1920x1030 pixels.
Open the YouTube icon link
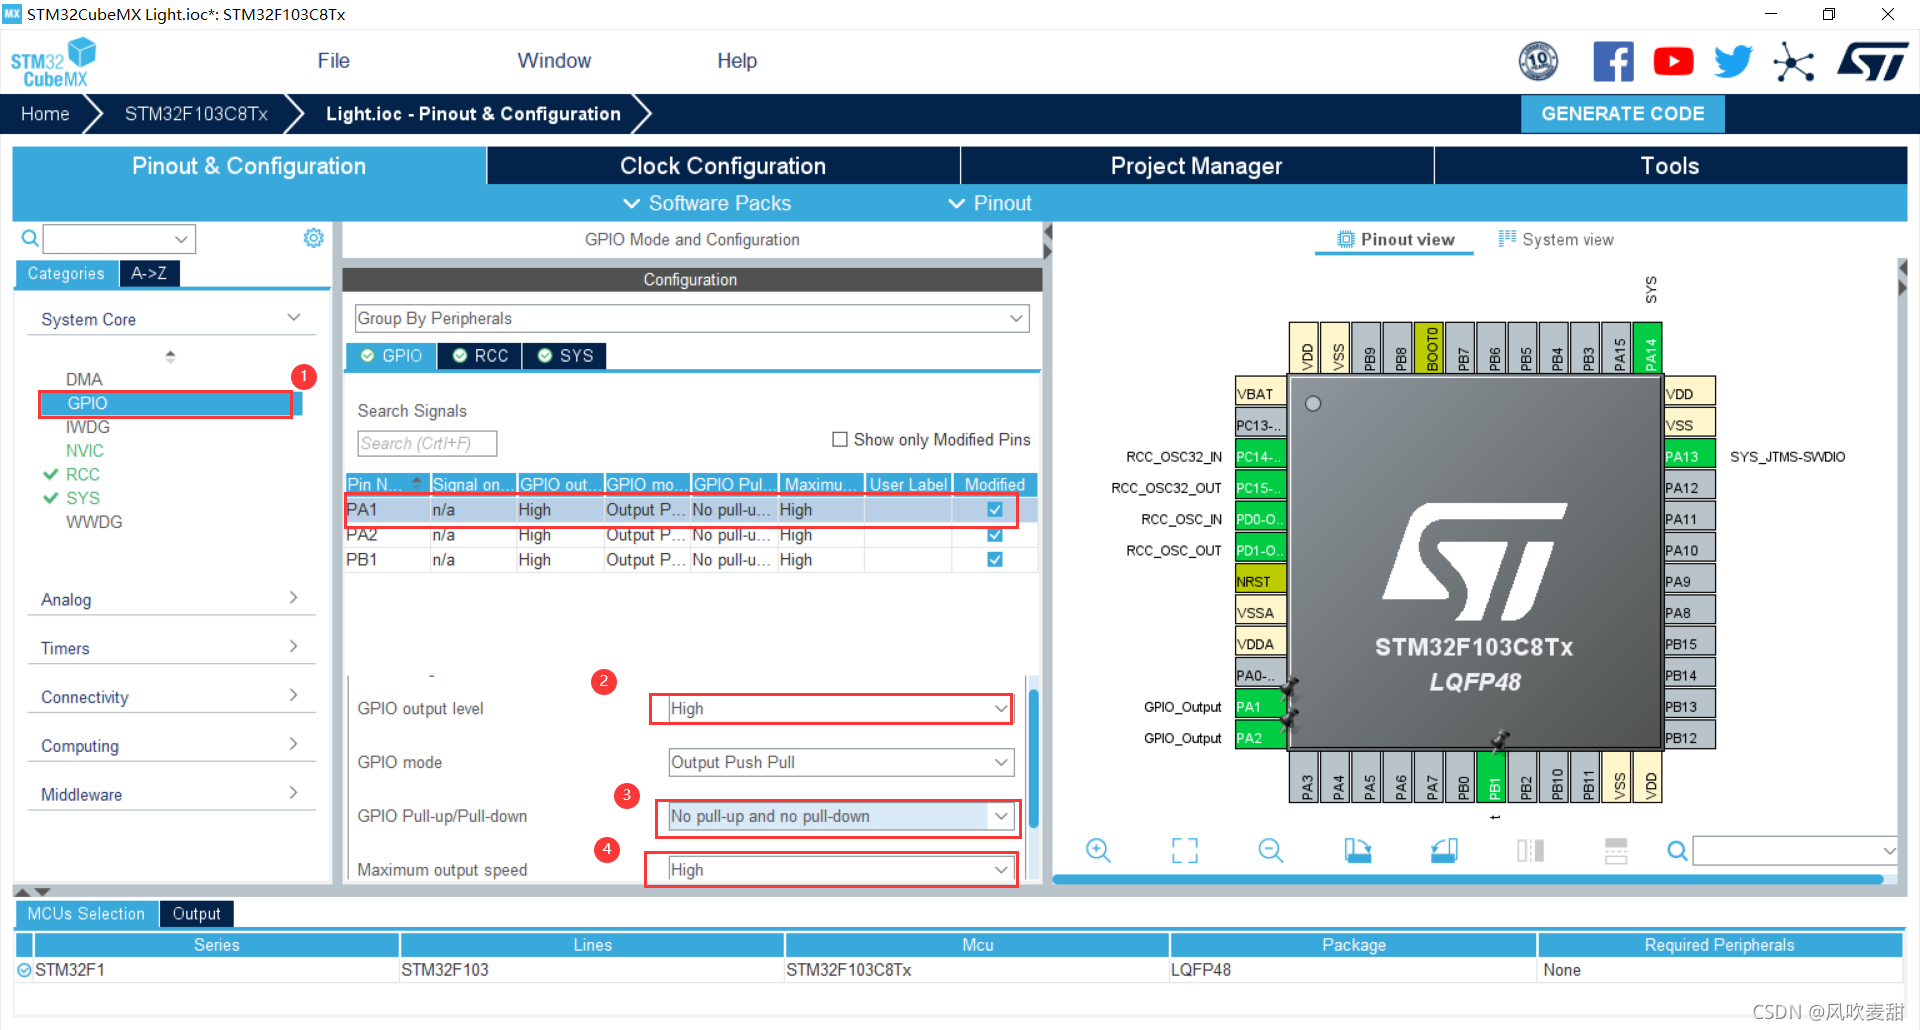click(x=1673, y=62)
